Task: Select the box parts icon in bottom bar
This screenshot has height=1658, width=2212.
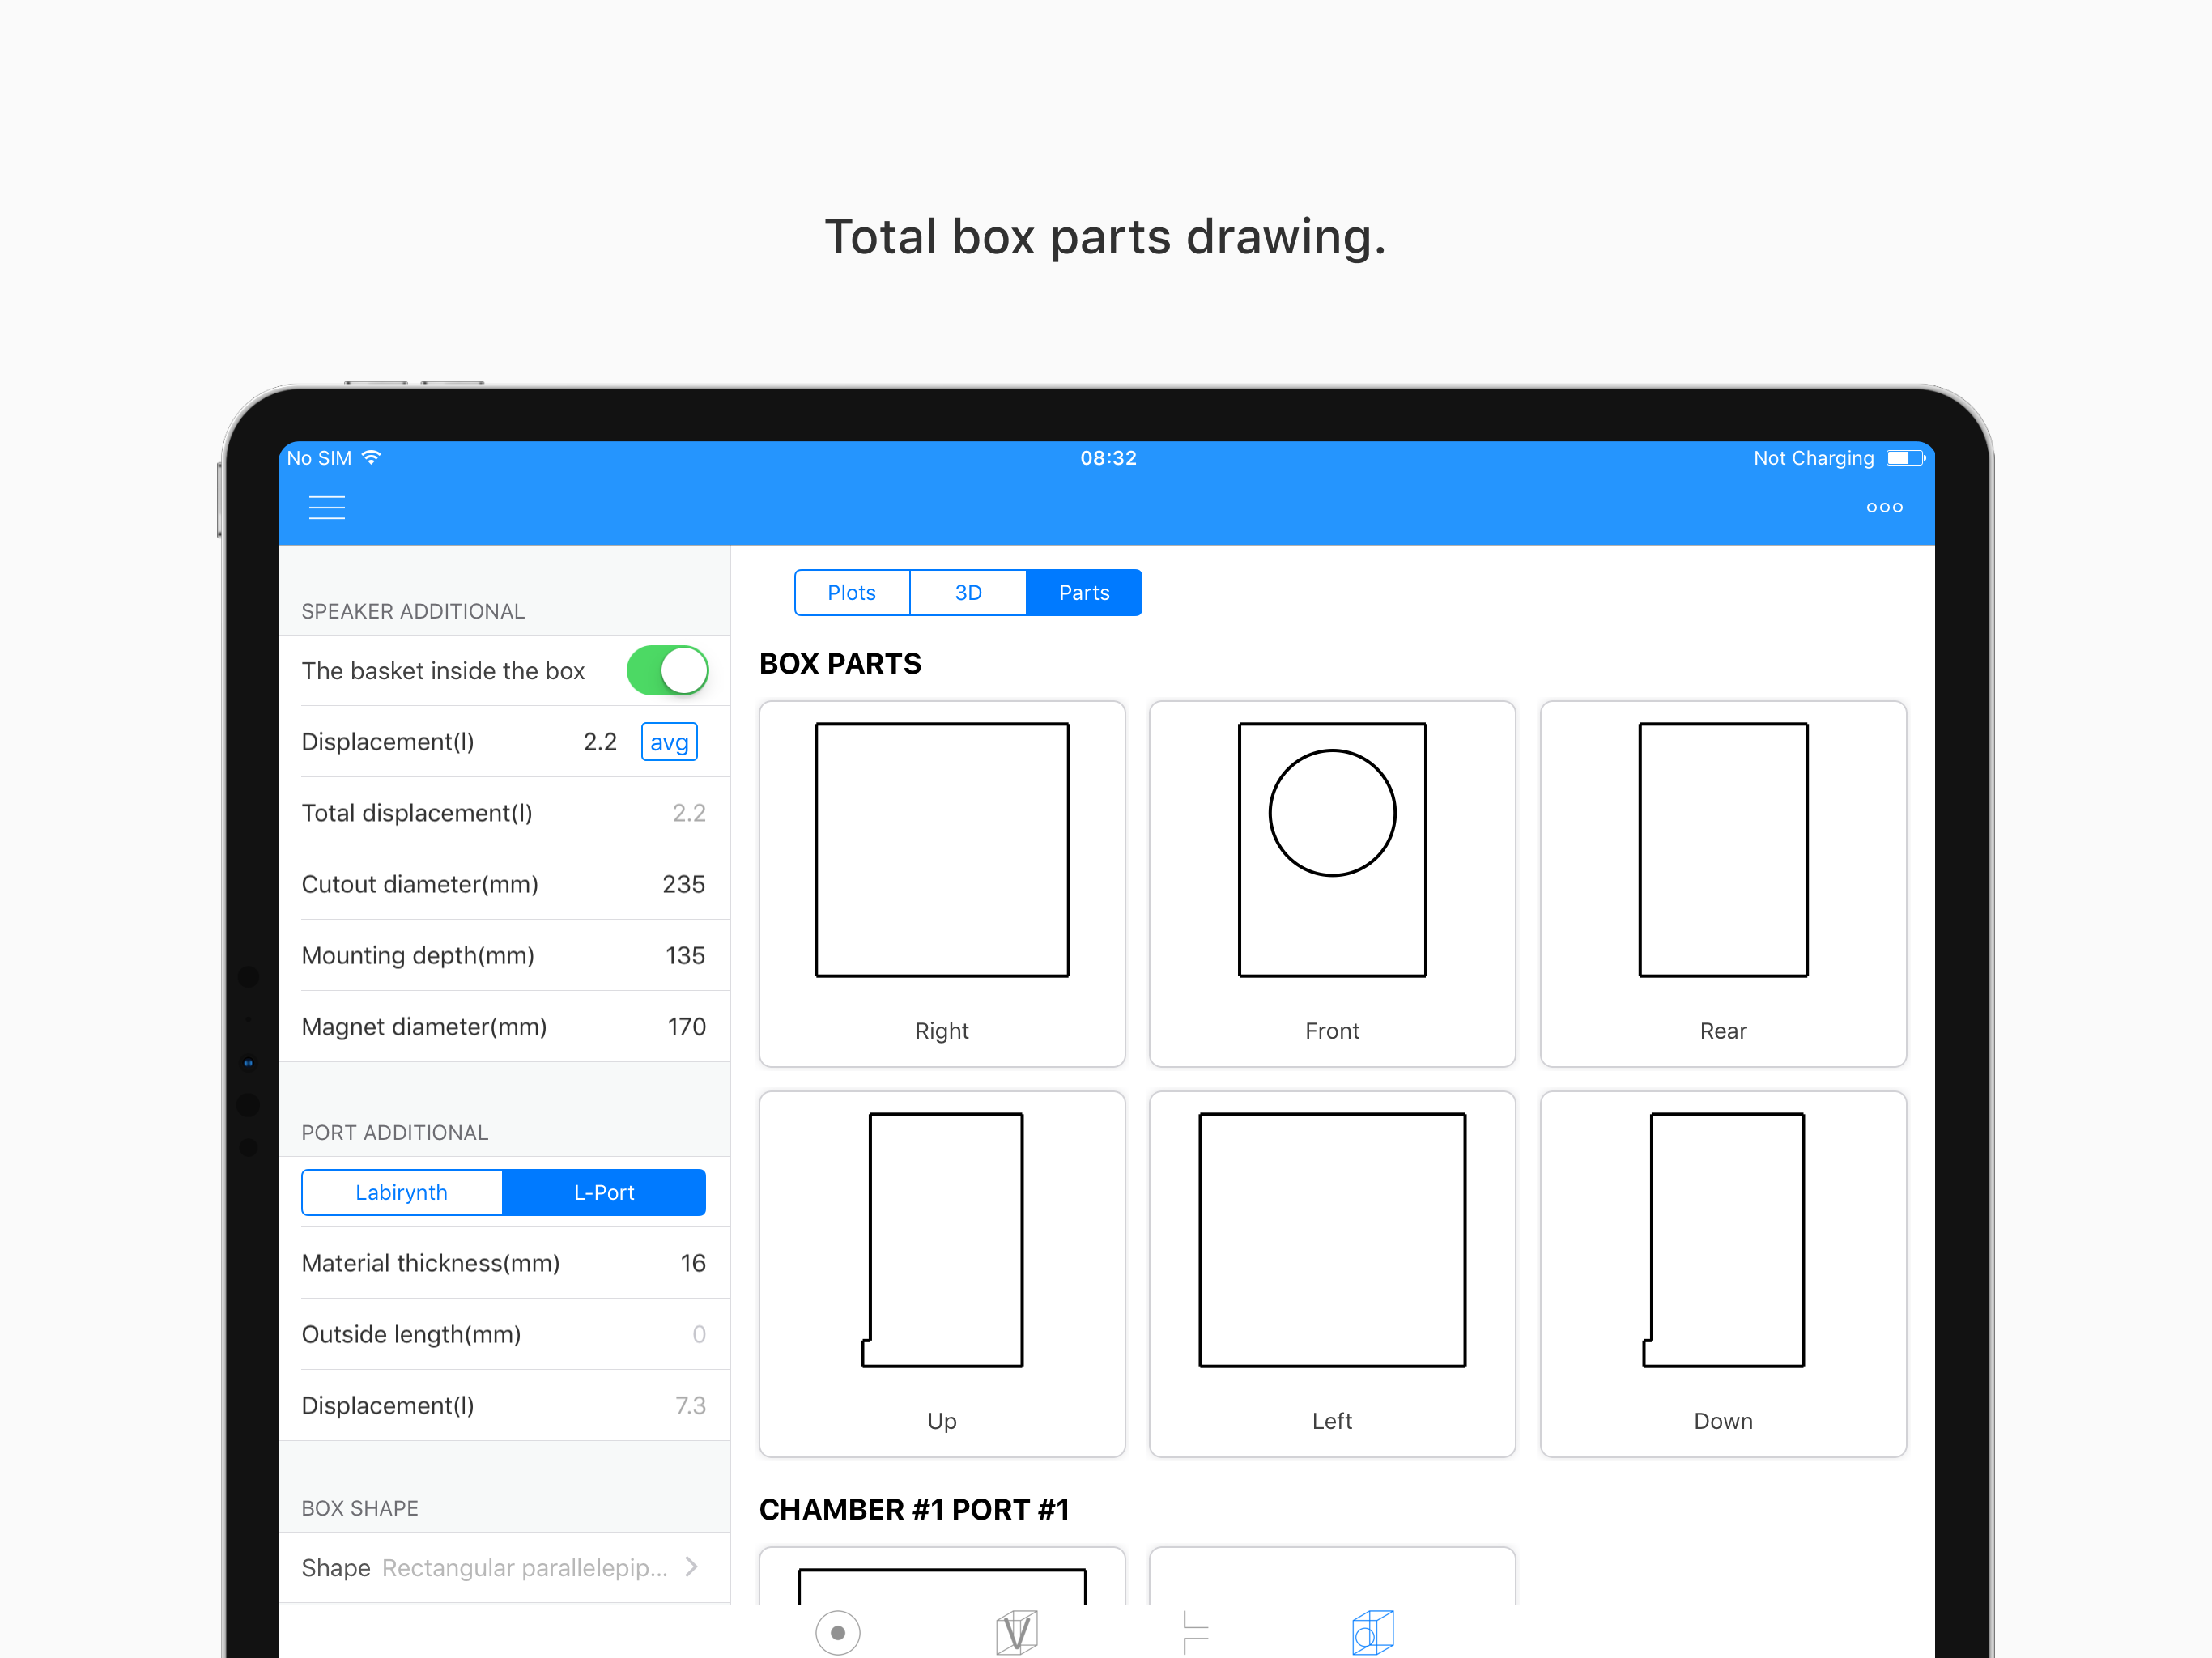Action: pos(1372,1632)
